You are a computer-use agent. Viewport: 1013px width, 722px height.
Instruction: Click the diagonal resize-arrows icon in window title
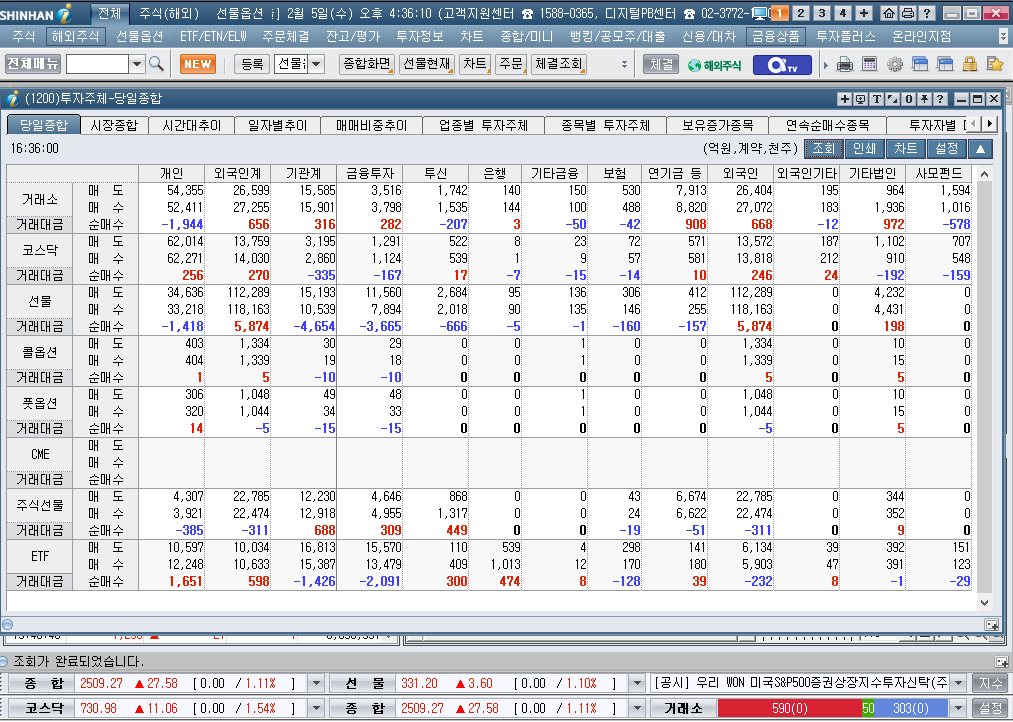click(x=893, y=99)
